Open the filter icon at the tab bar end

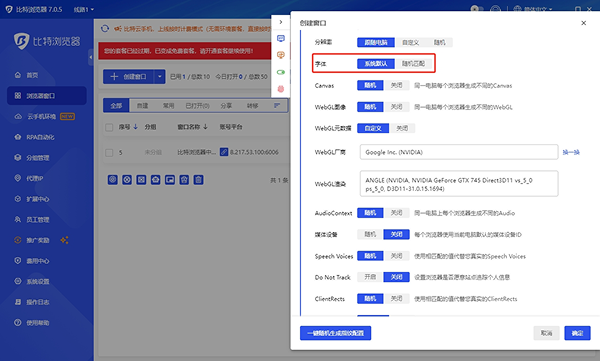pos(277,106)
